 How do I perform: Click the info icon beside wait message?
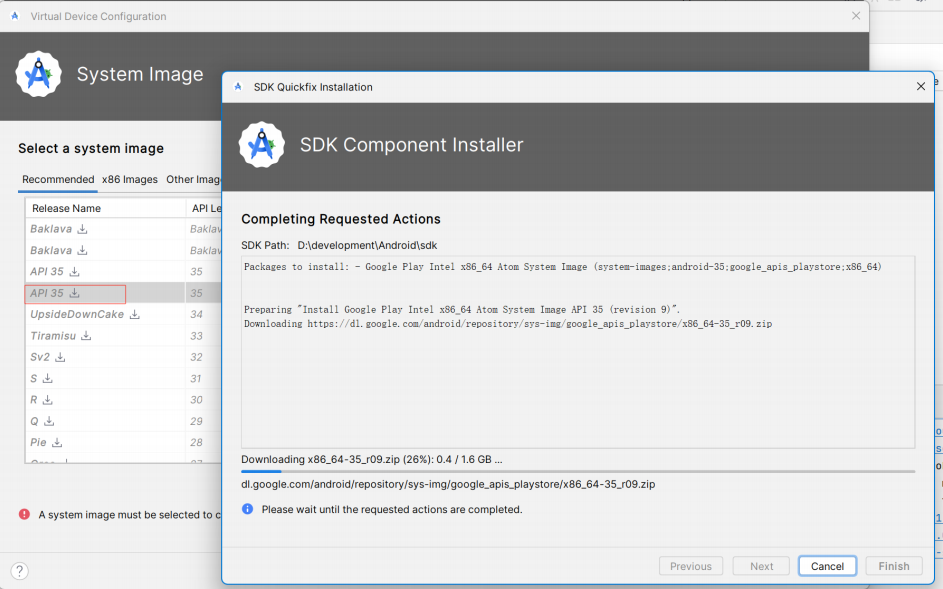click(247, 509)
